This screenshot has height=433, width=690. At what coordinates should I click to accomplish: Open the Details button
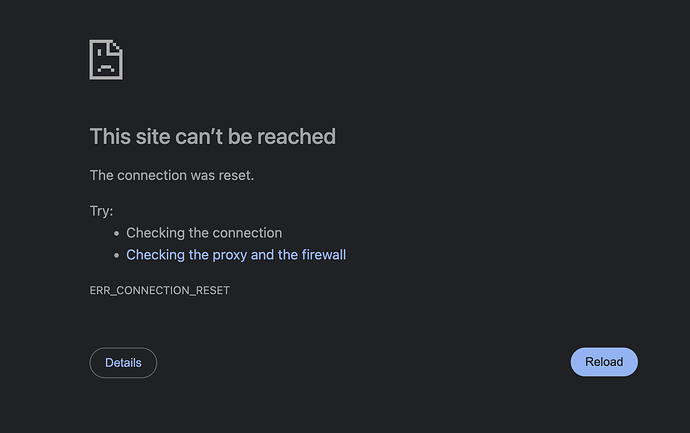tap(123, 362)
